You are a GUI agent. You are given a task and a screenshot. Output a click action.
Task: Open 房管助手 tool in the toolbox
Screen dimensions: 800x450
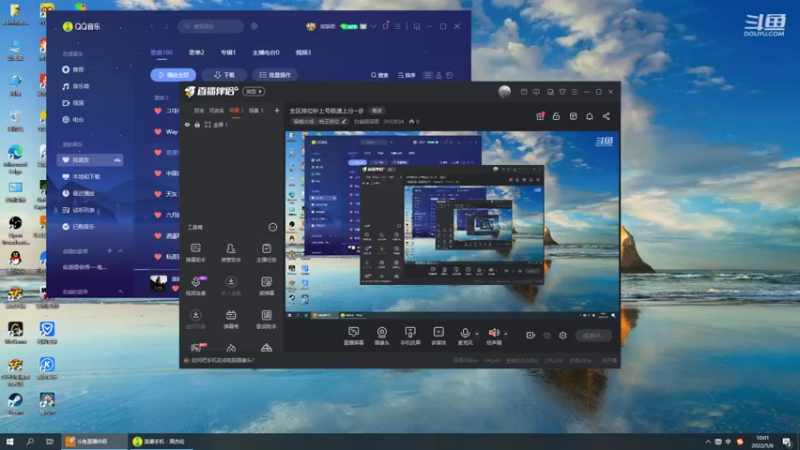coord(231,253)
